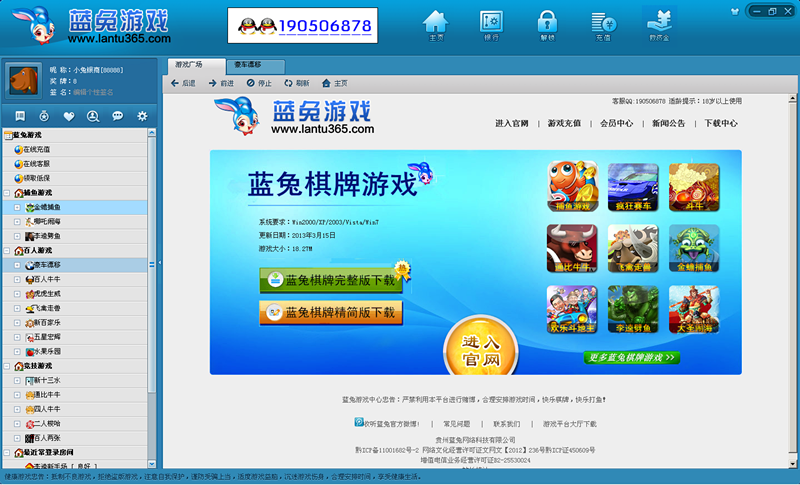Open the 常见问题 footer link
800x485 pixels.
tap(457, 424)
